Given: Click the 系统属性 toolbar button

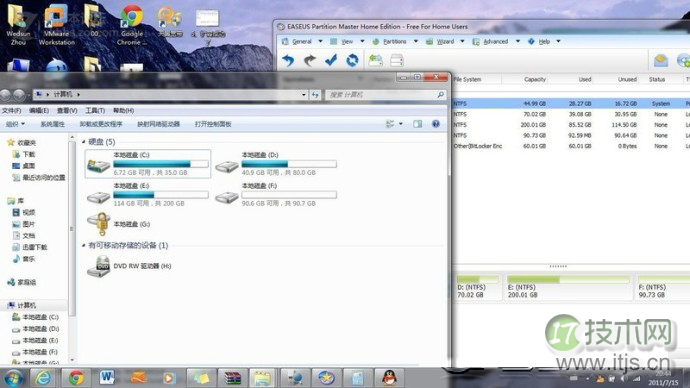Looking at the screenshot, I should coord(52,124).
